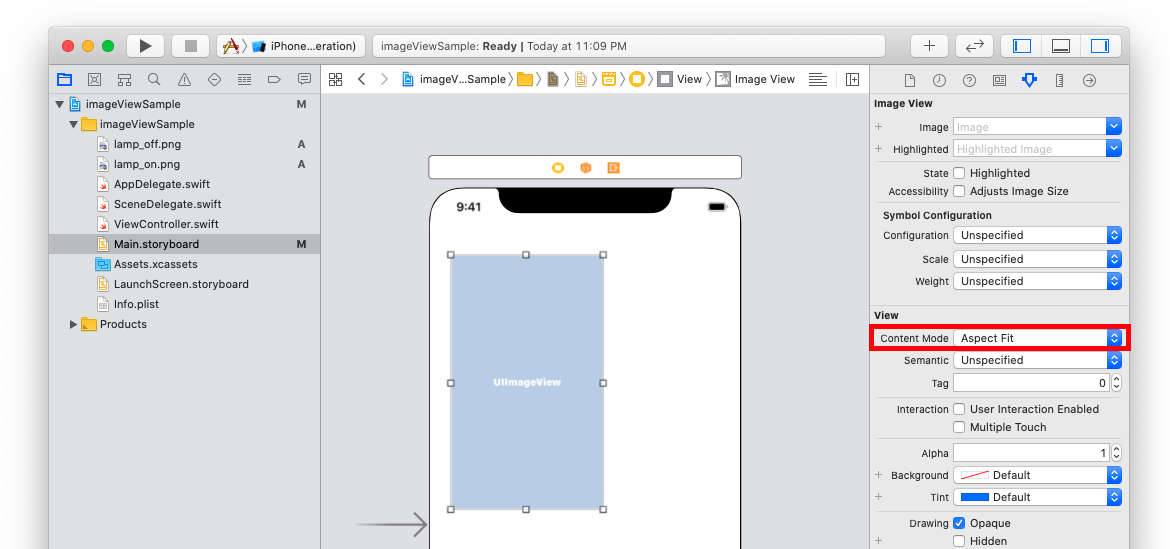The width and height of the screenshot is (1170, 549).
Task: Click View Controller dock icon above canvas
Action: 557,168
